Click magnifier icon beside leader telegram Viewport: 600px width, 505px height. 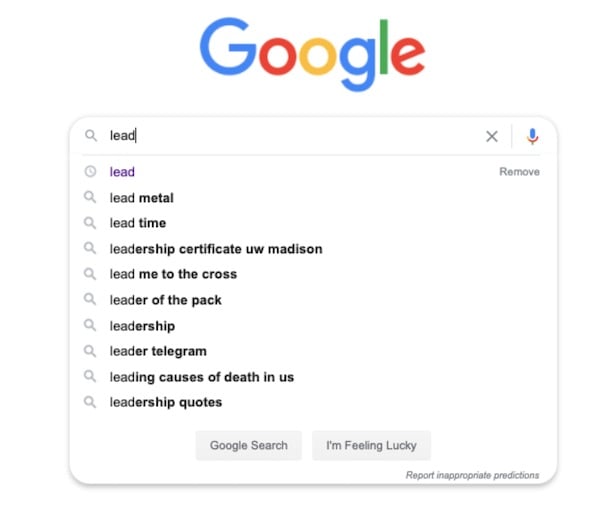(x=90, y=351)
